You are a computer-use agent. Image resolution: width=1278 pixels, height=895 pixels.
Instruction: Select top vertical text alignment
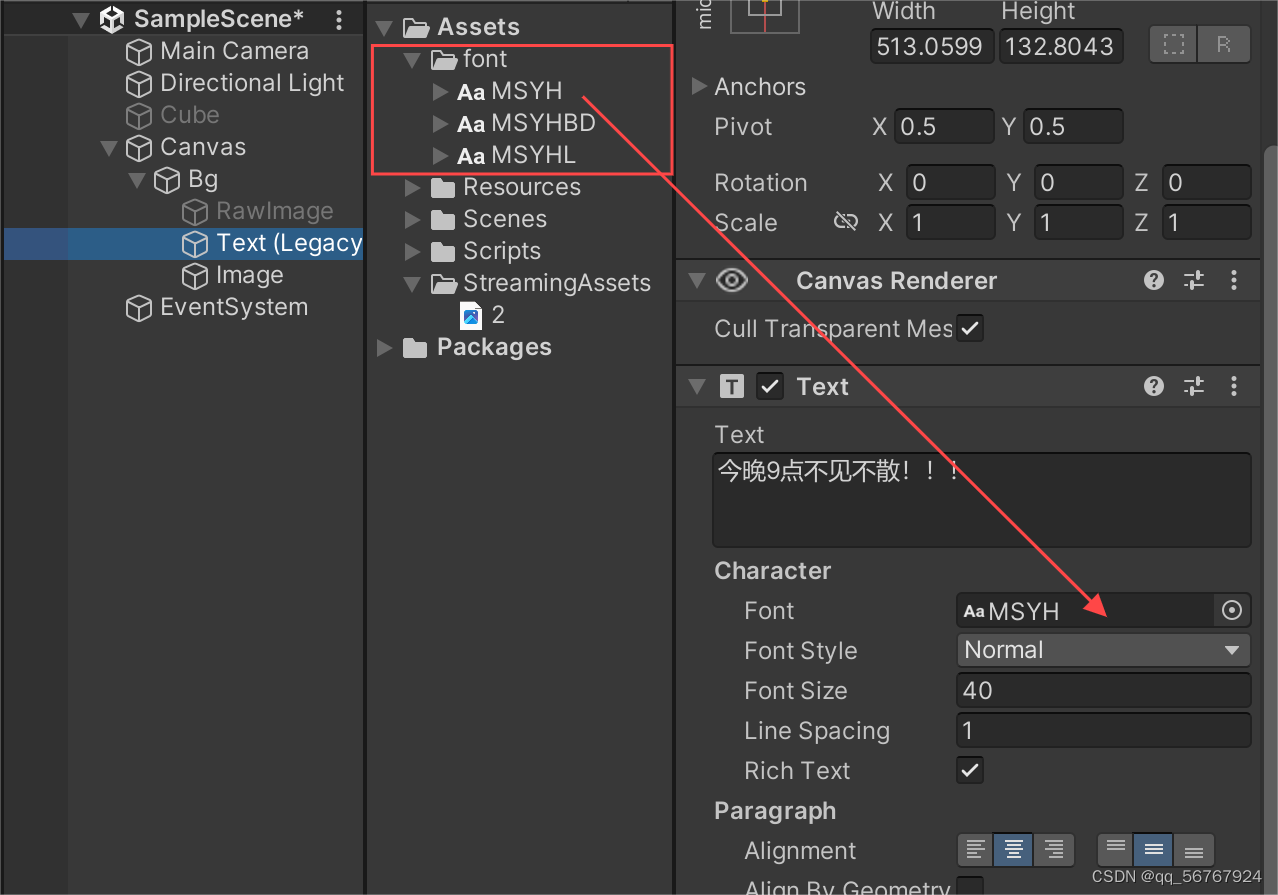1113,849
